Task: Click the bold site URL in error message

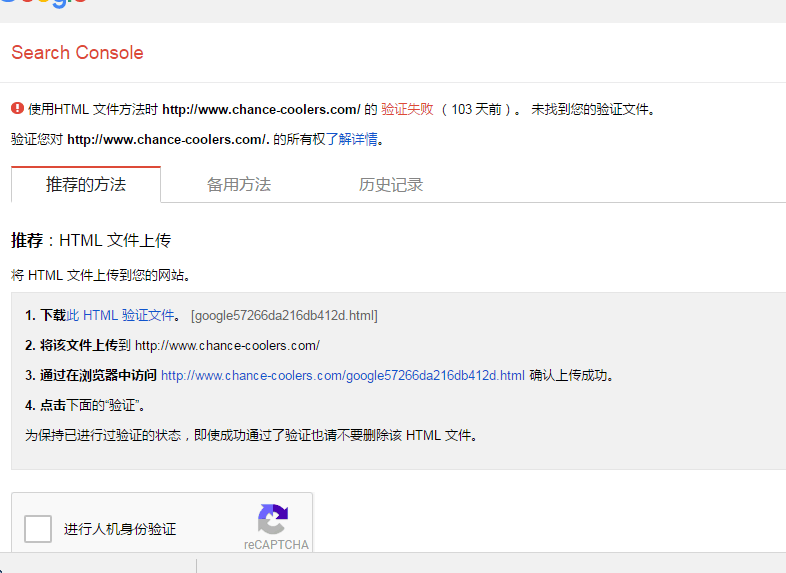Action: click(261, 109)
